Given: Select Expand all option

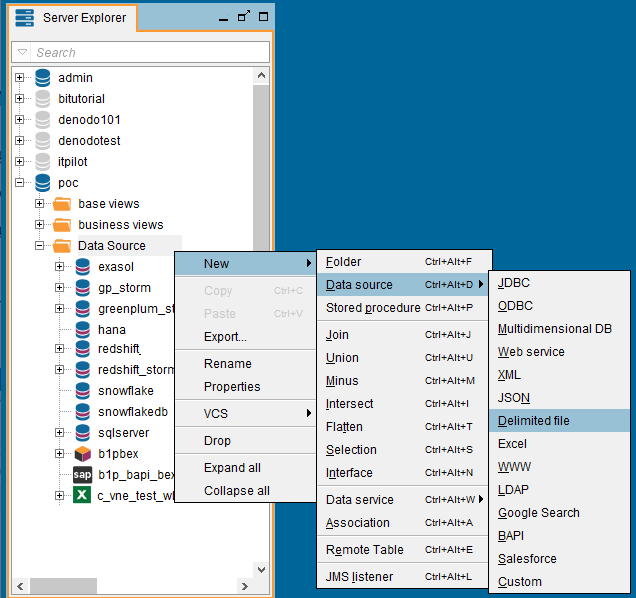Looking at the screenshot, I should 245,468.
